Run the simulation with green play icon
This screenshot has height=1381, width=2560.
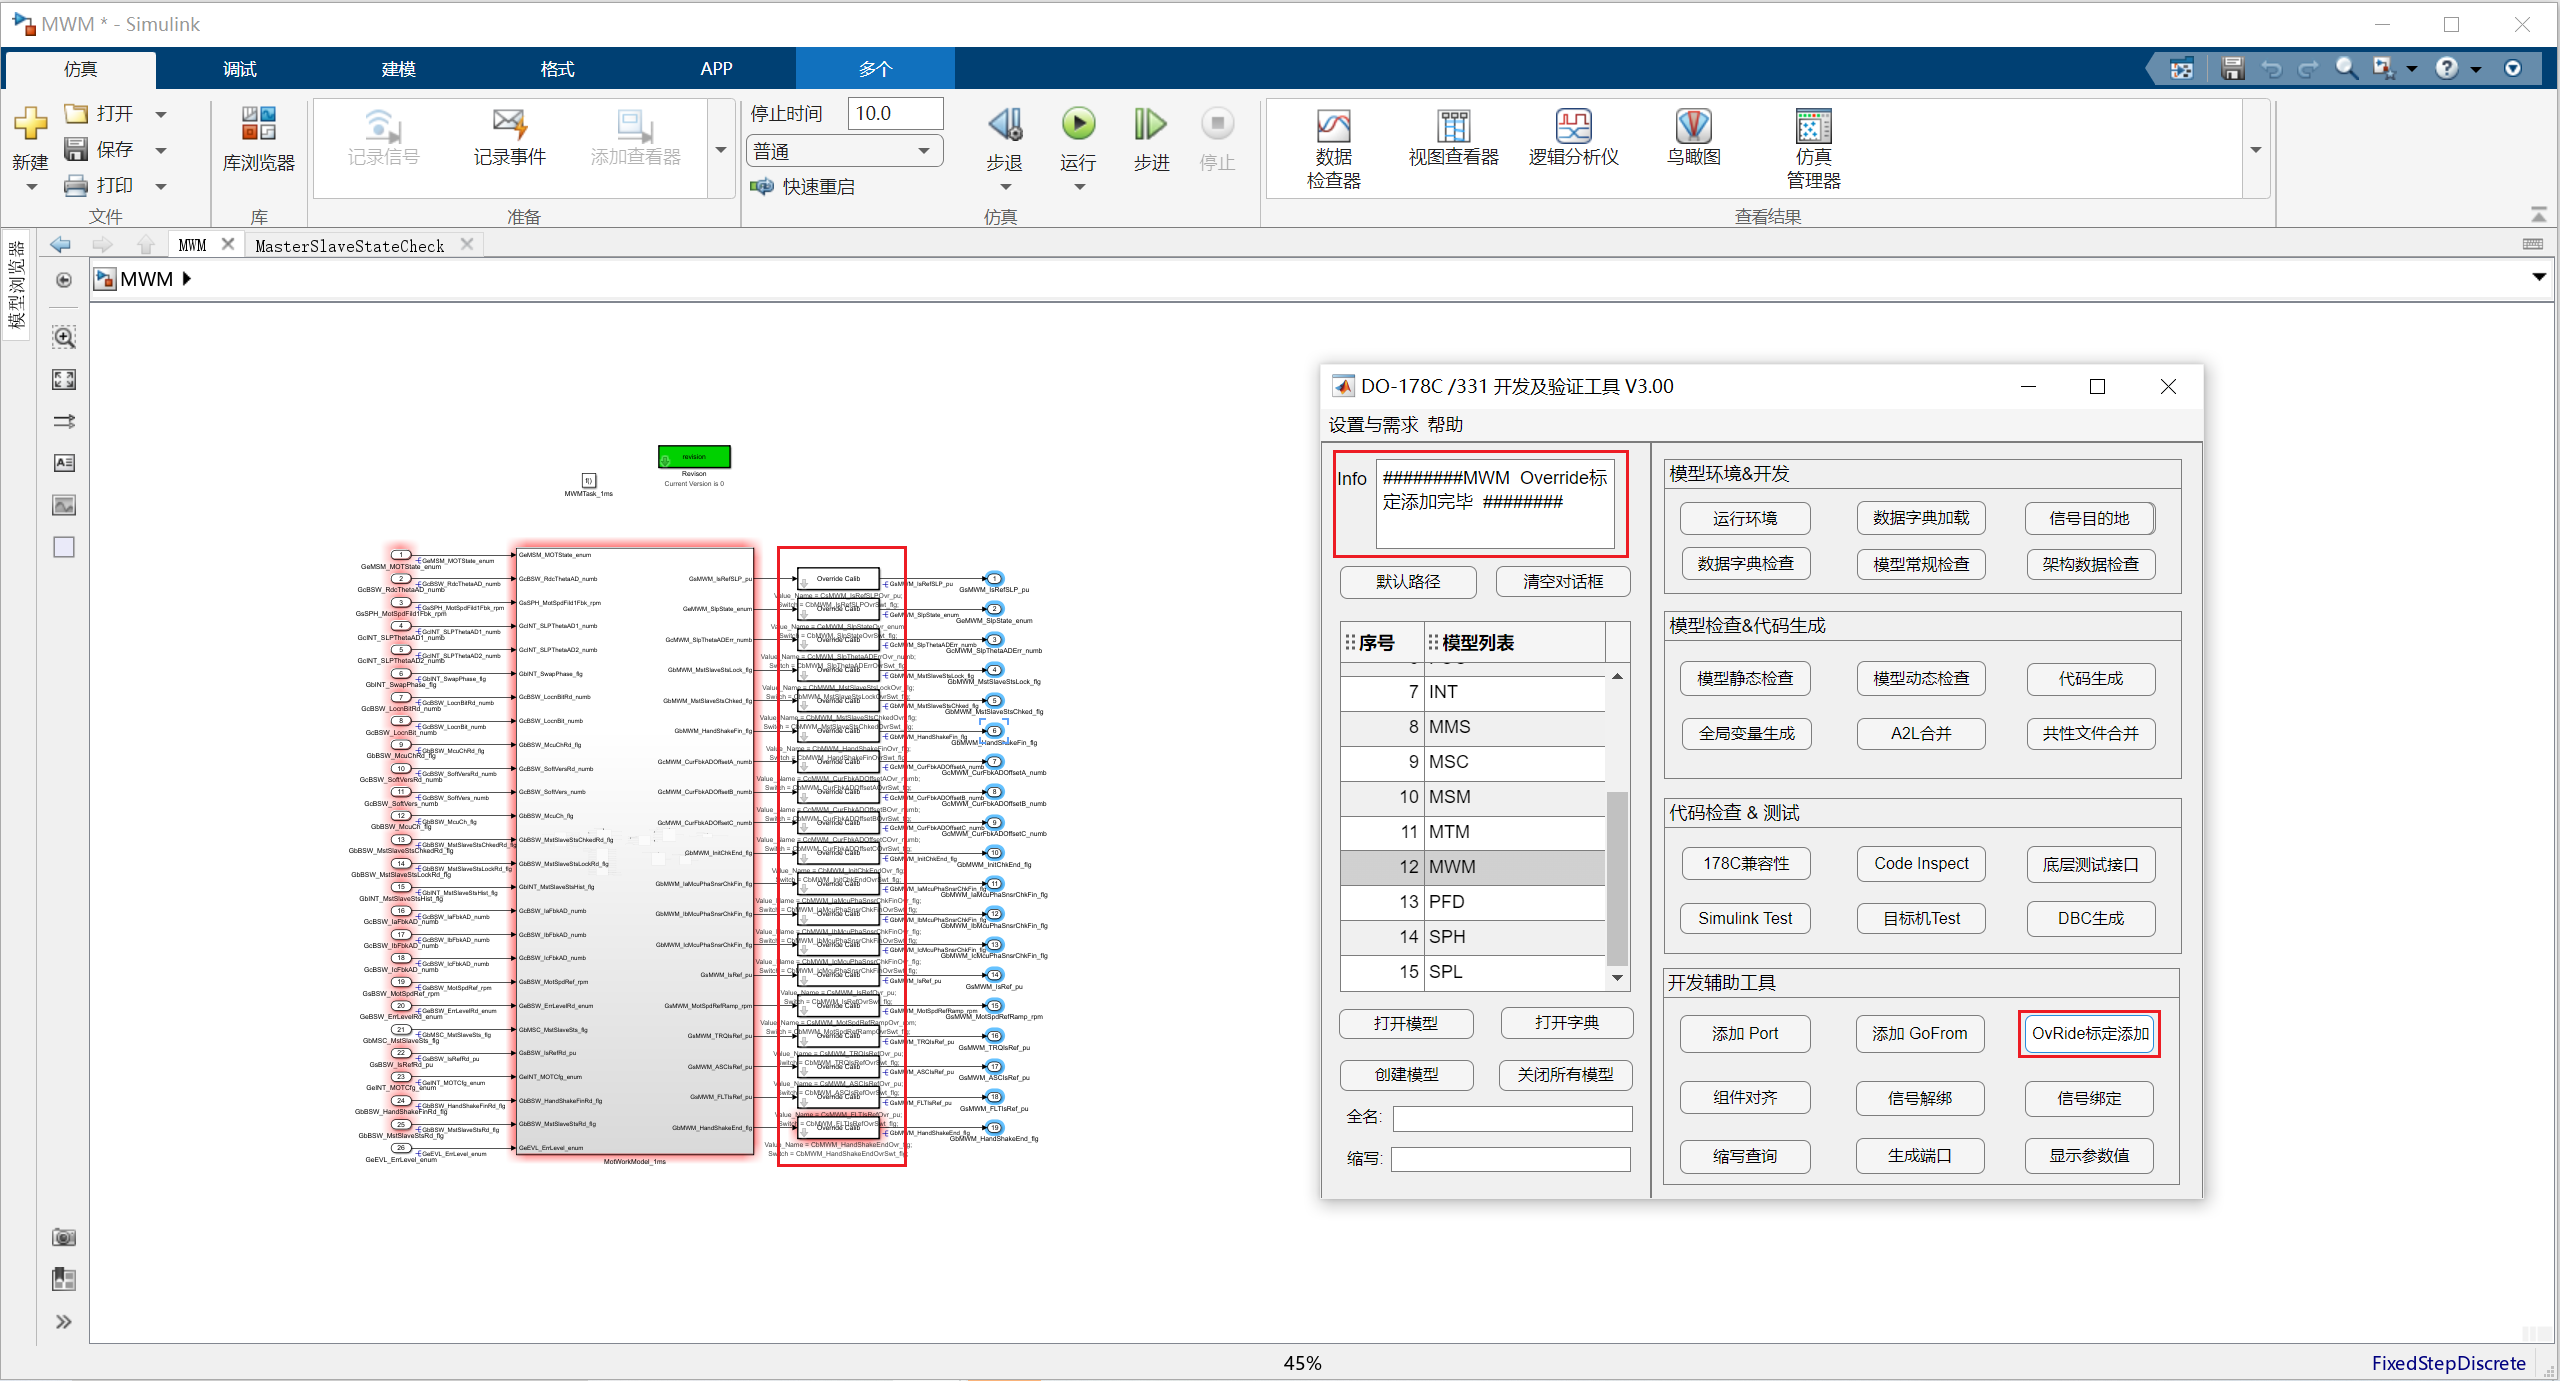[1078, 124]
